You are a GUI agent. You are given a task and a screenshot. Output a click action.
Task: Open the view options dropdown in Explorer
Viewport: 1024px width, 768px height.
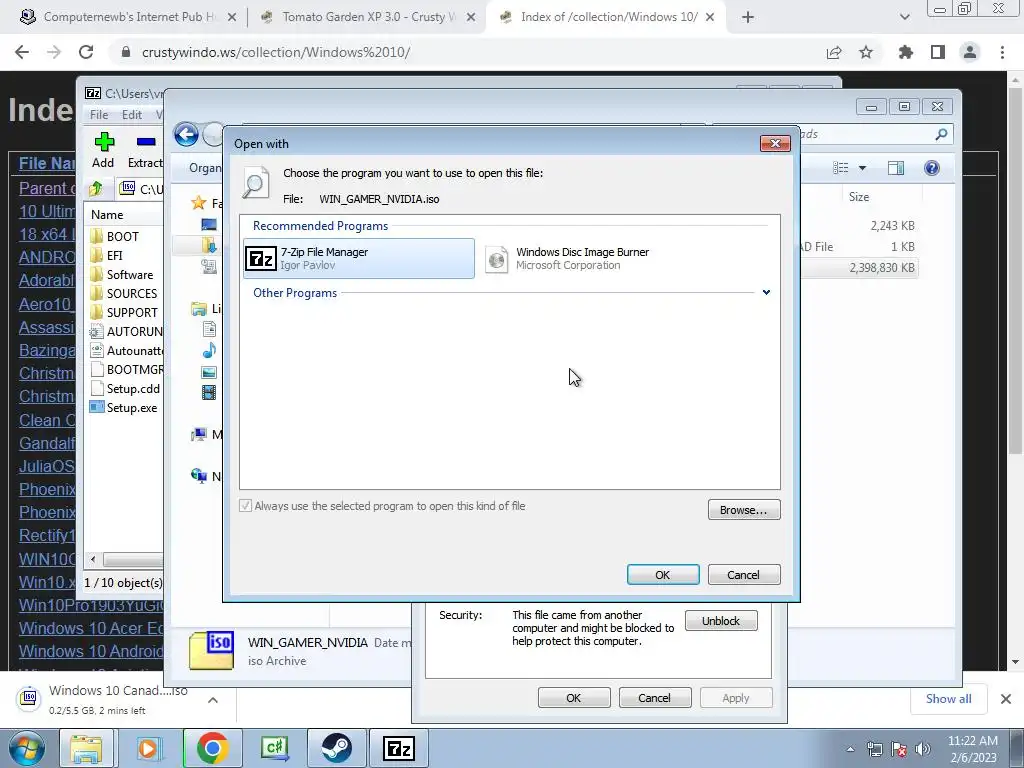862,168
